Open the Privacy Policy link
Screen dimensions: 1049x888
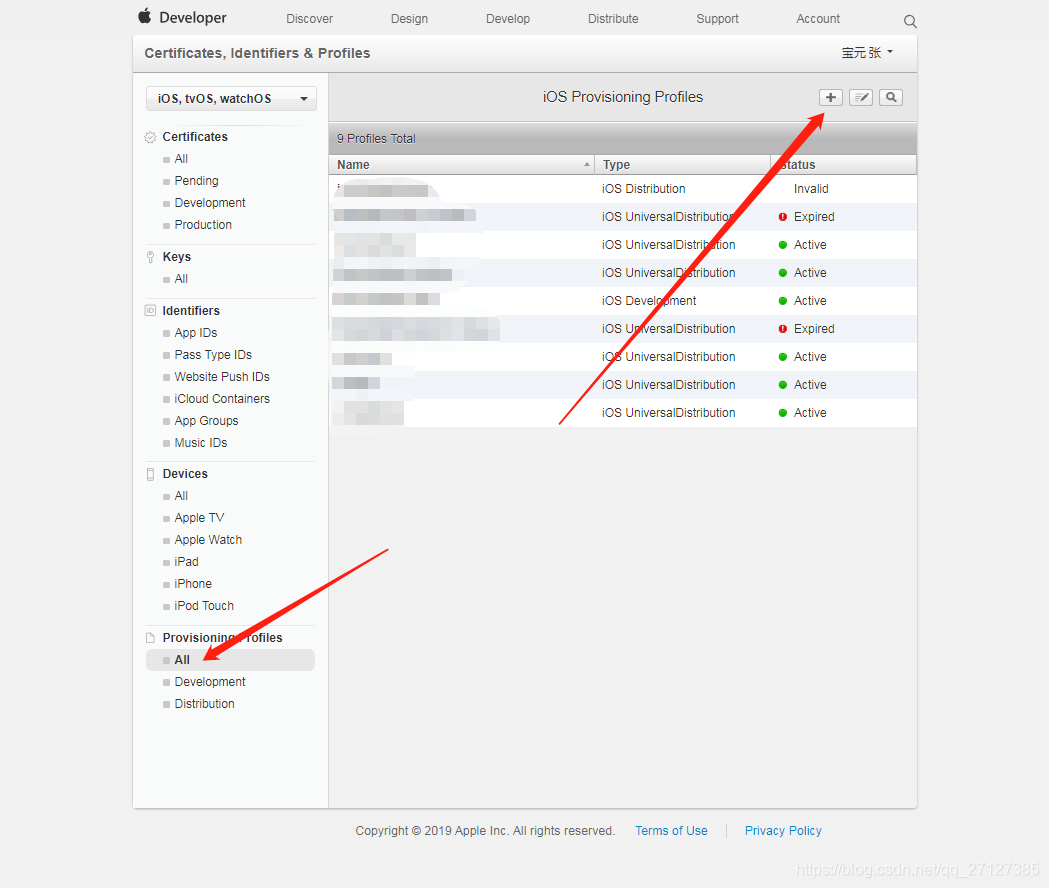click(783, 830)
